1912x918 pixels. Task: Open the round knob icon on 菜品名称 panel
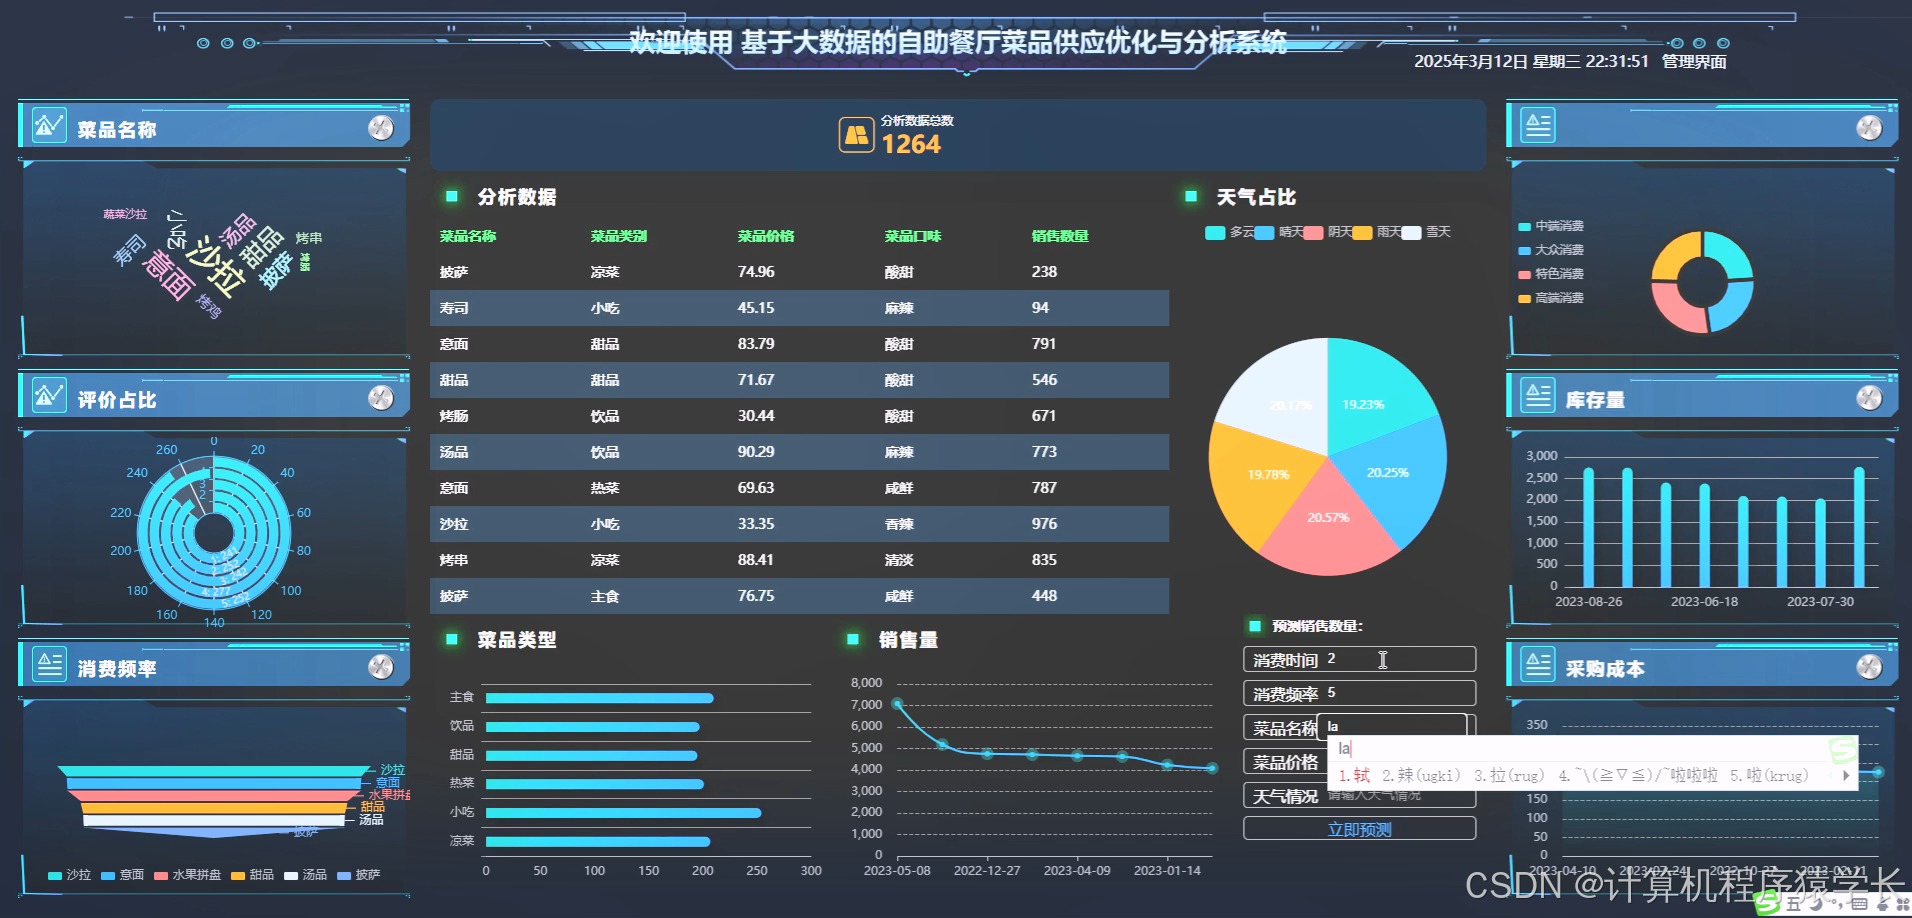[380, 126]
